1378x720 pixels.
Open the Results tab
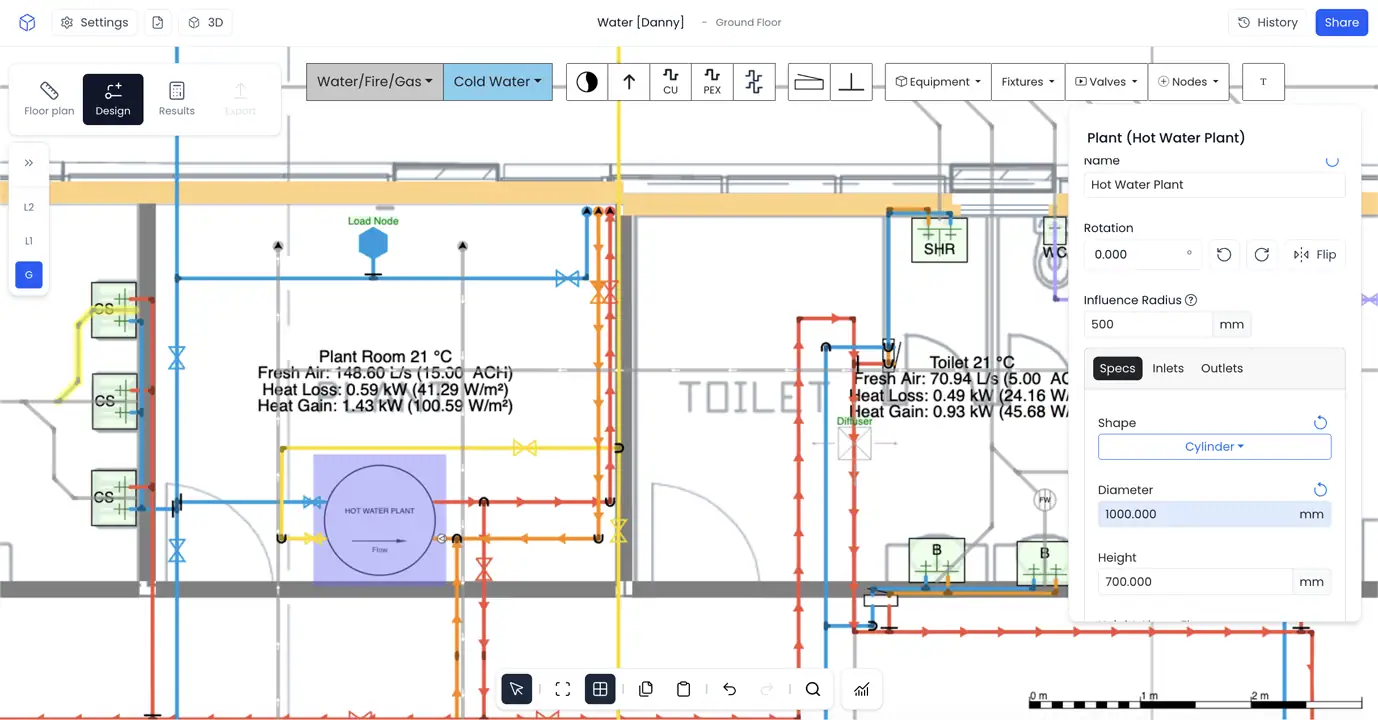pyautogui.click(x=177, y=100)
